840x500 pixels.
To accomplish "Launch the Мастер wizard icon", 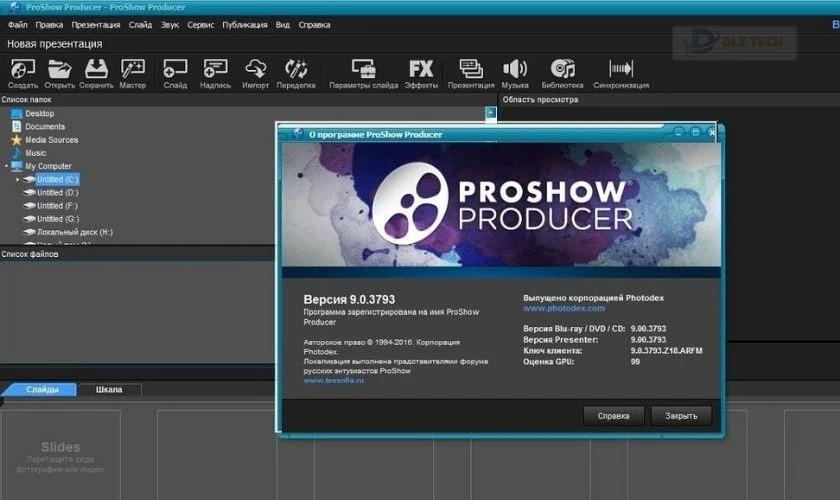I will (133, 73).
